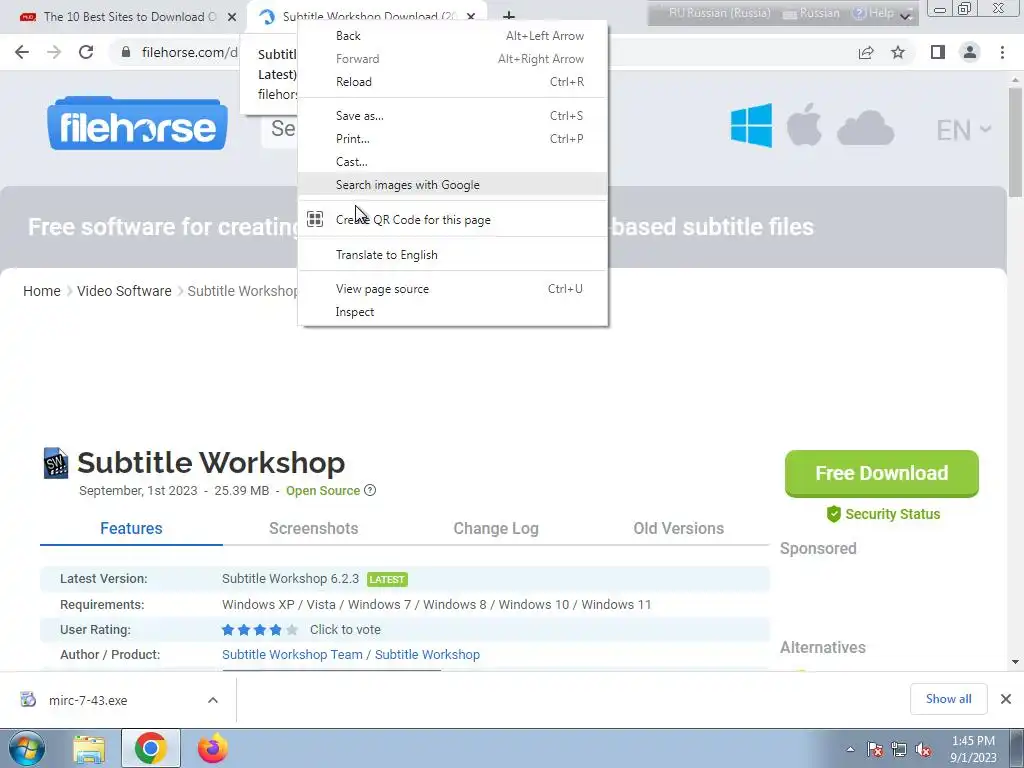Choose Create QR Code for this page
Screen dimensions: 1024x768
[453, 219]
